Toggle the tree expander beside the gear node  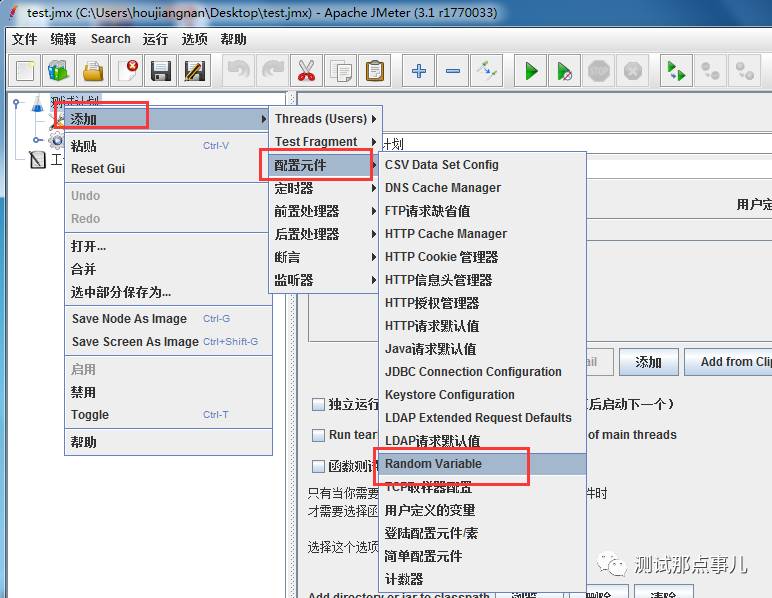(x=36, y=140)
